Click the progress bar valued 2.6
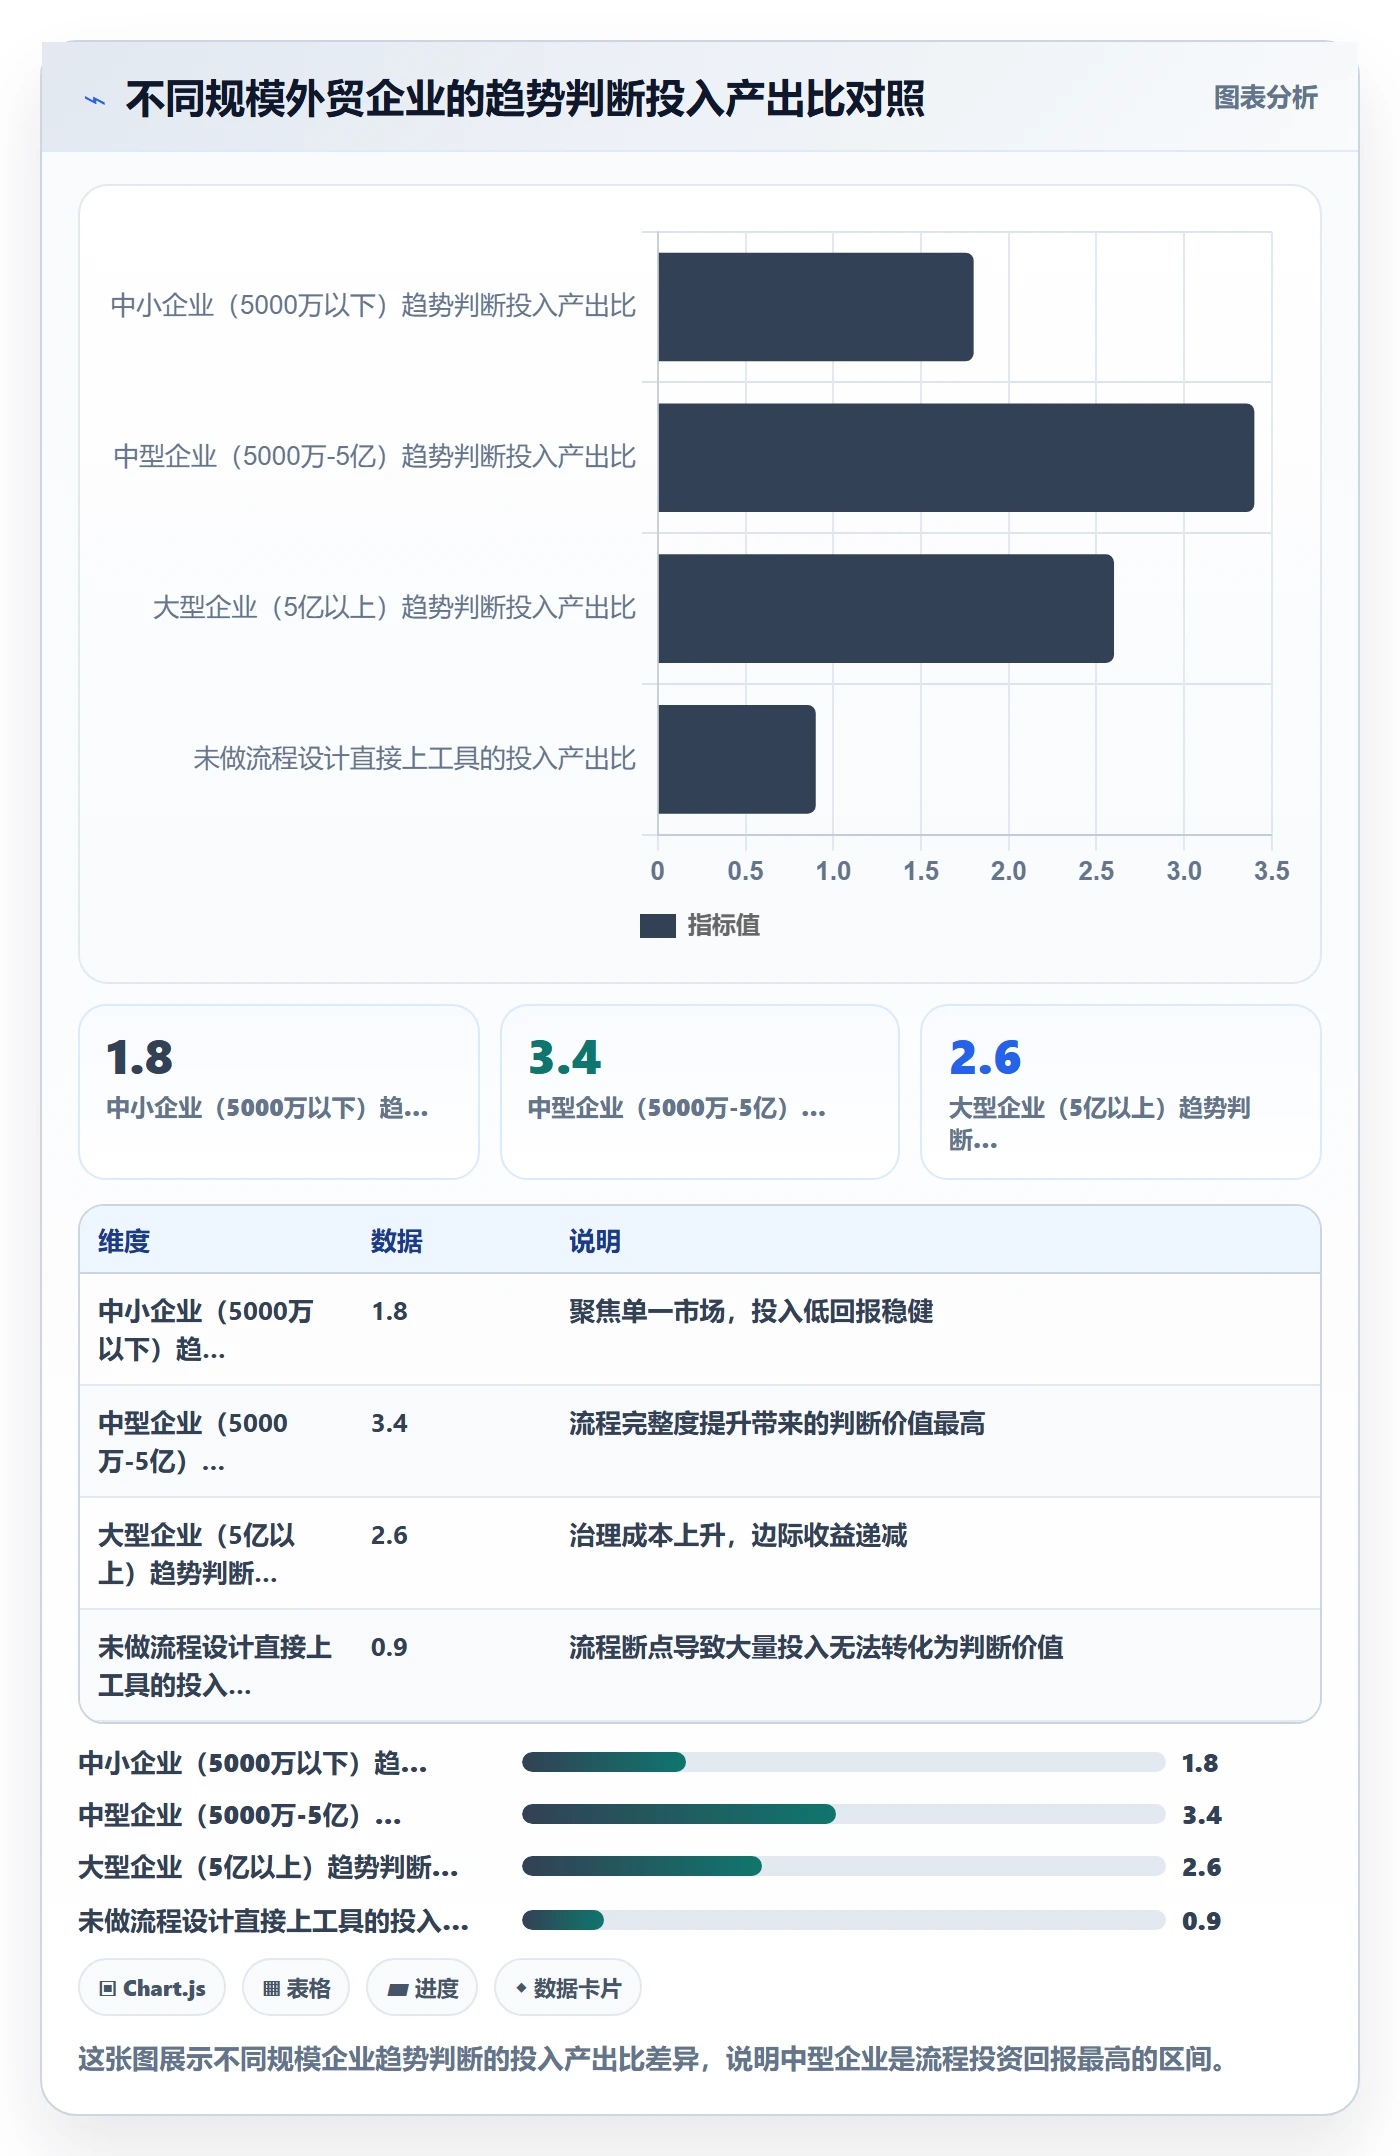 point(844,1866)
